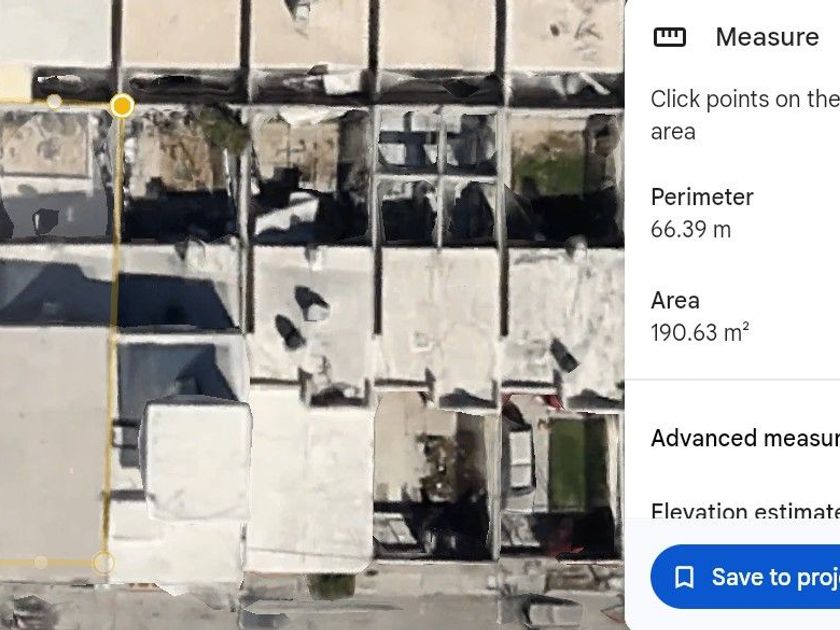The width and height of the screenshot is (840, 630).
Task: Click the Area value 190.63 m²
Action: pos(700,333)
